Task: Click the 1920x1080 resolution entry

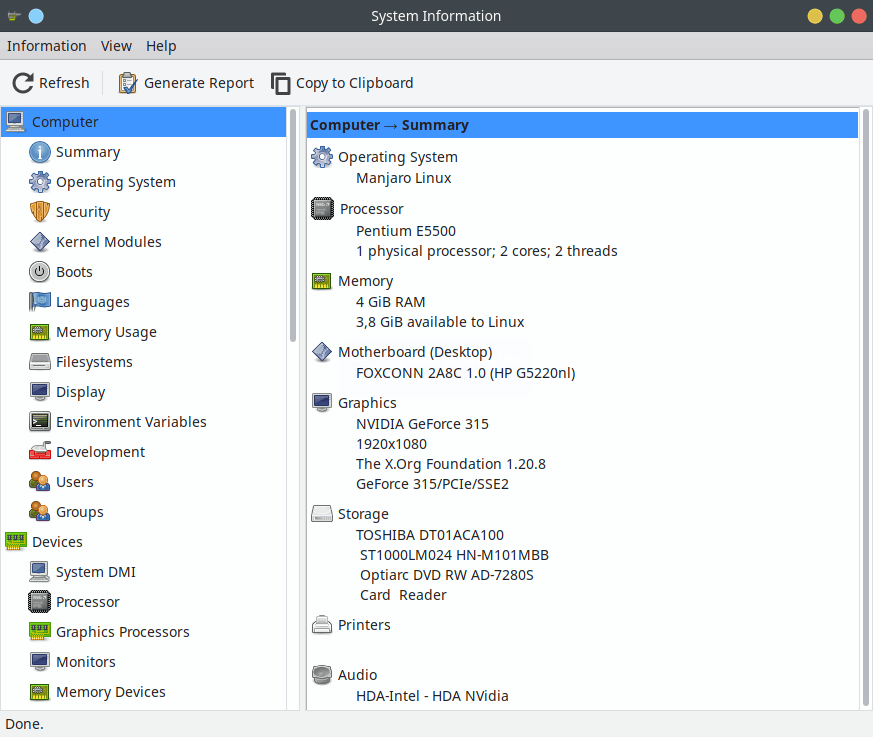Action: point(391,444)
